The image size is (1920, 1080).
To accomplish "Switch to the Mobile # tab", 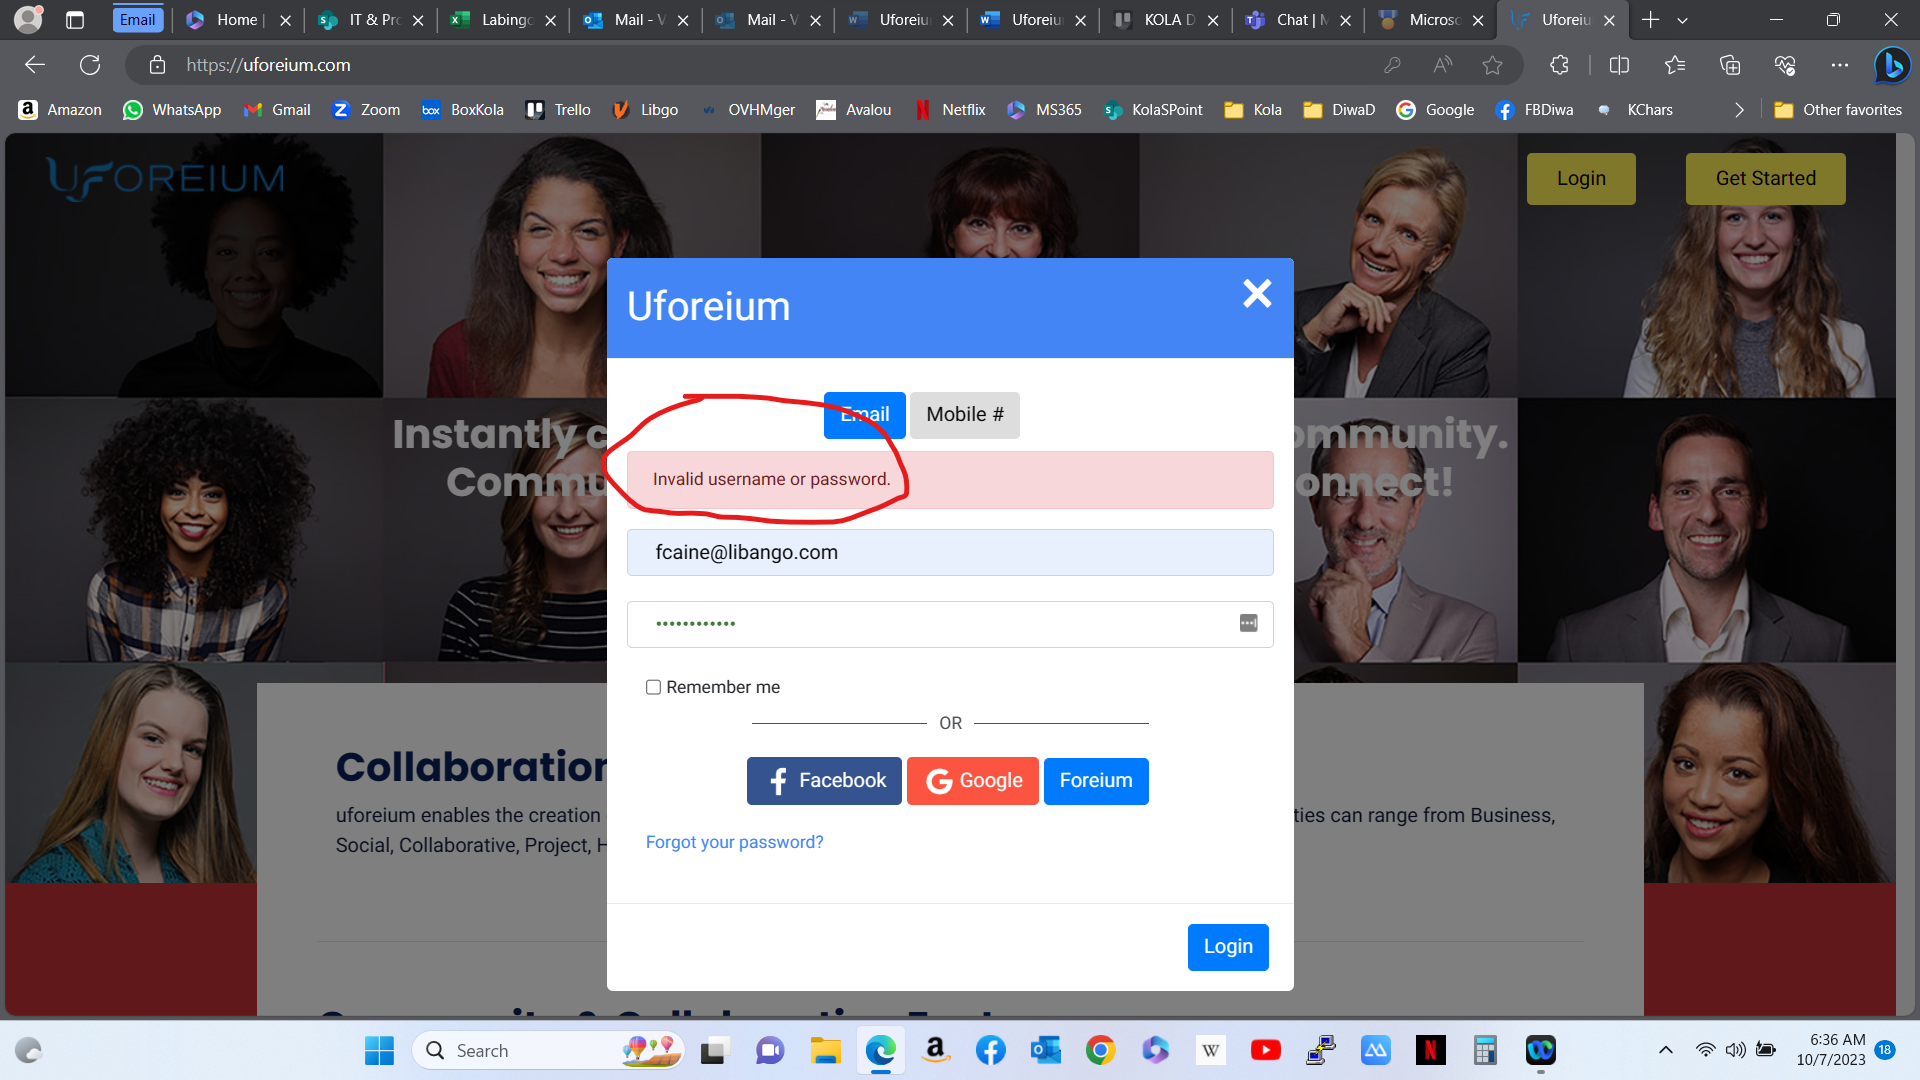I will (964, 415).
